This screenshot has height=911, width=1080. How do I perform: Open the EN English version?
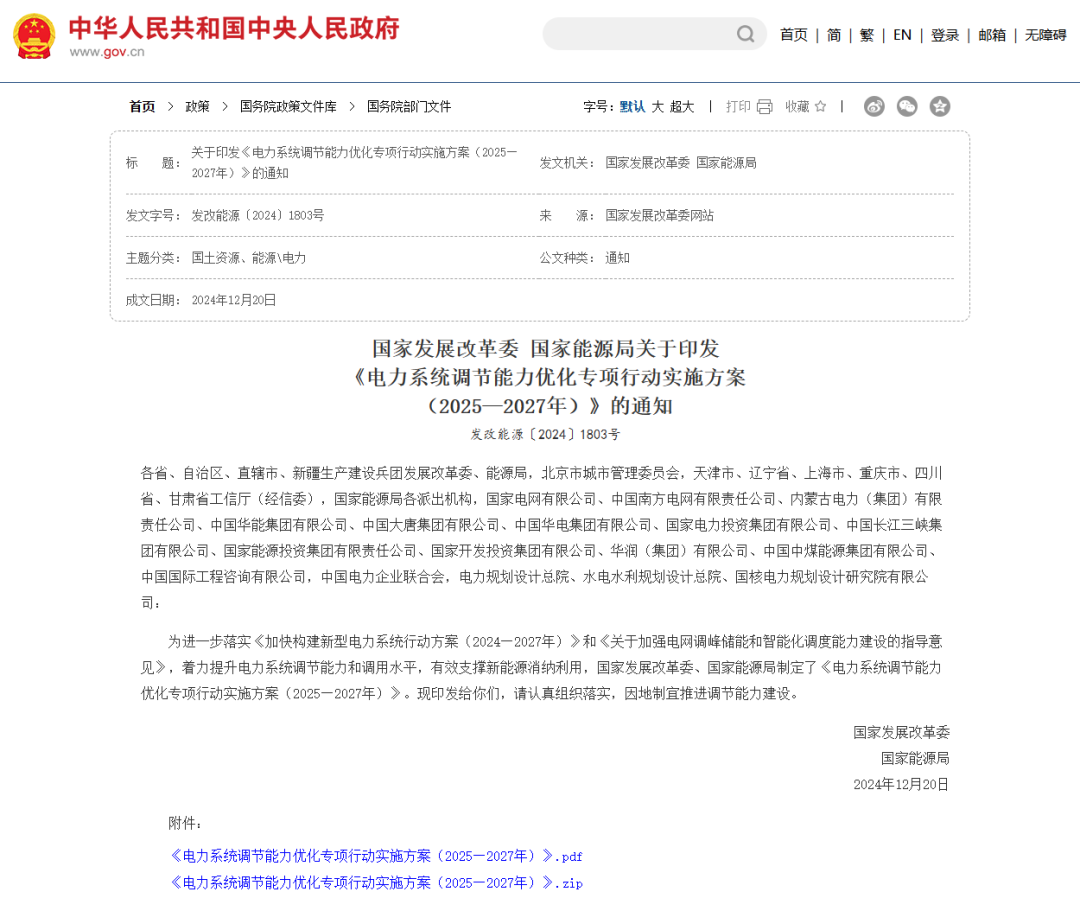(x=902, y=35)
